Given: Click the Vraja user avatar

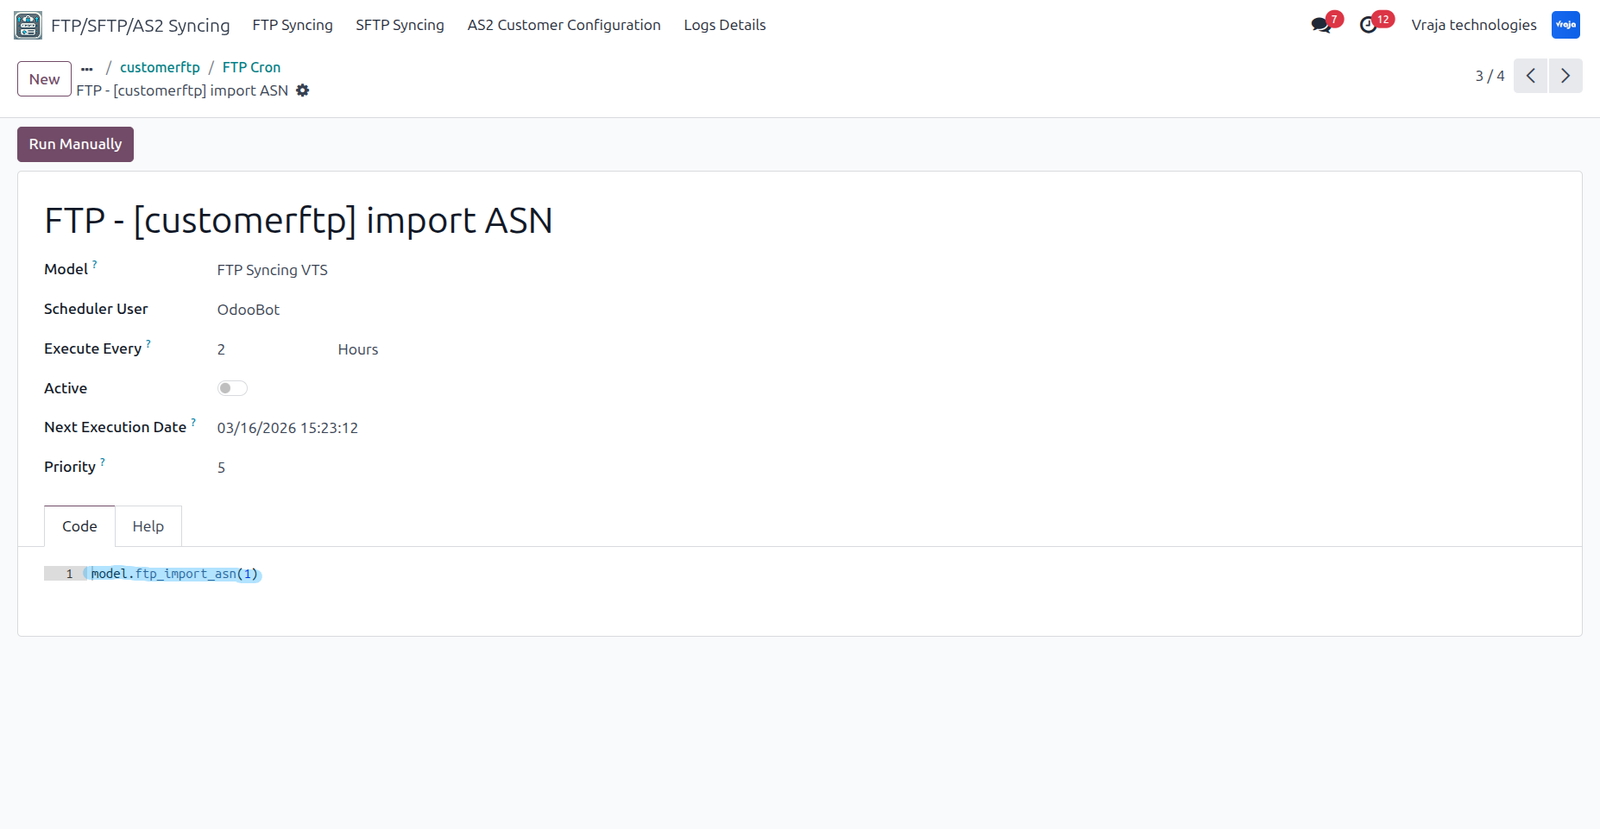Looking at the screenshot, I should pyautogui.click(x=1566, y=25).
